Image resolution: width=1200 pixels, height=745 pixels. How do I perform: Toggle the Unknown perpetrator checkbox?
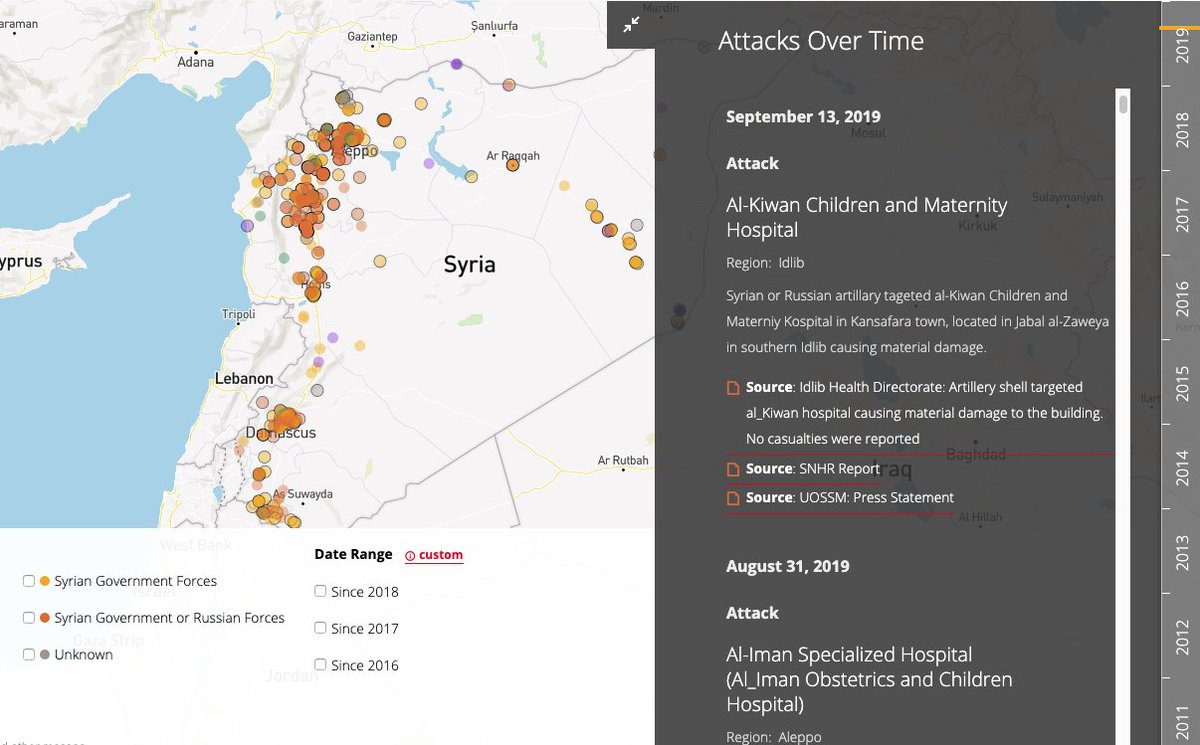click(29, 655)
